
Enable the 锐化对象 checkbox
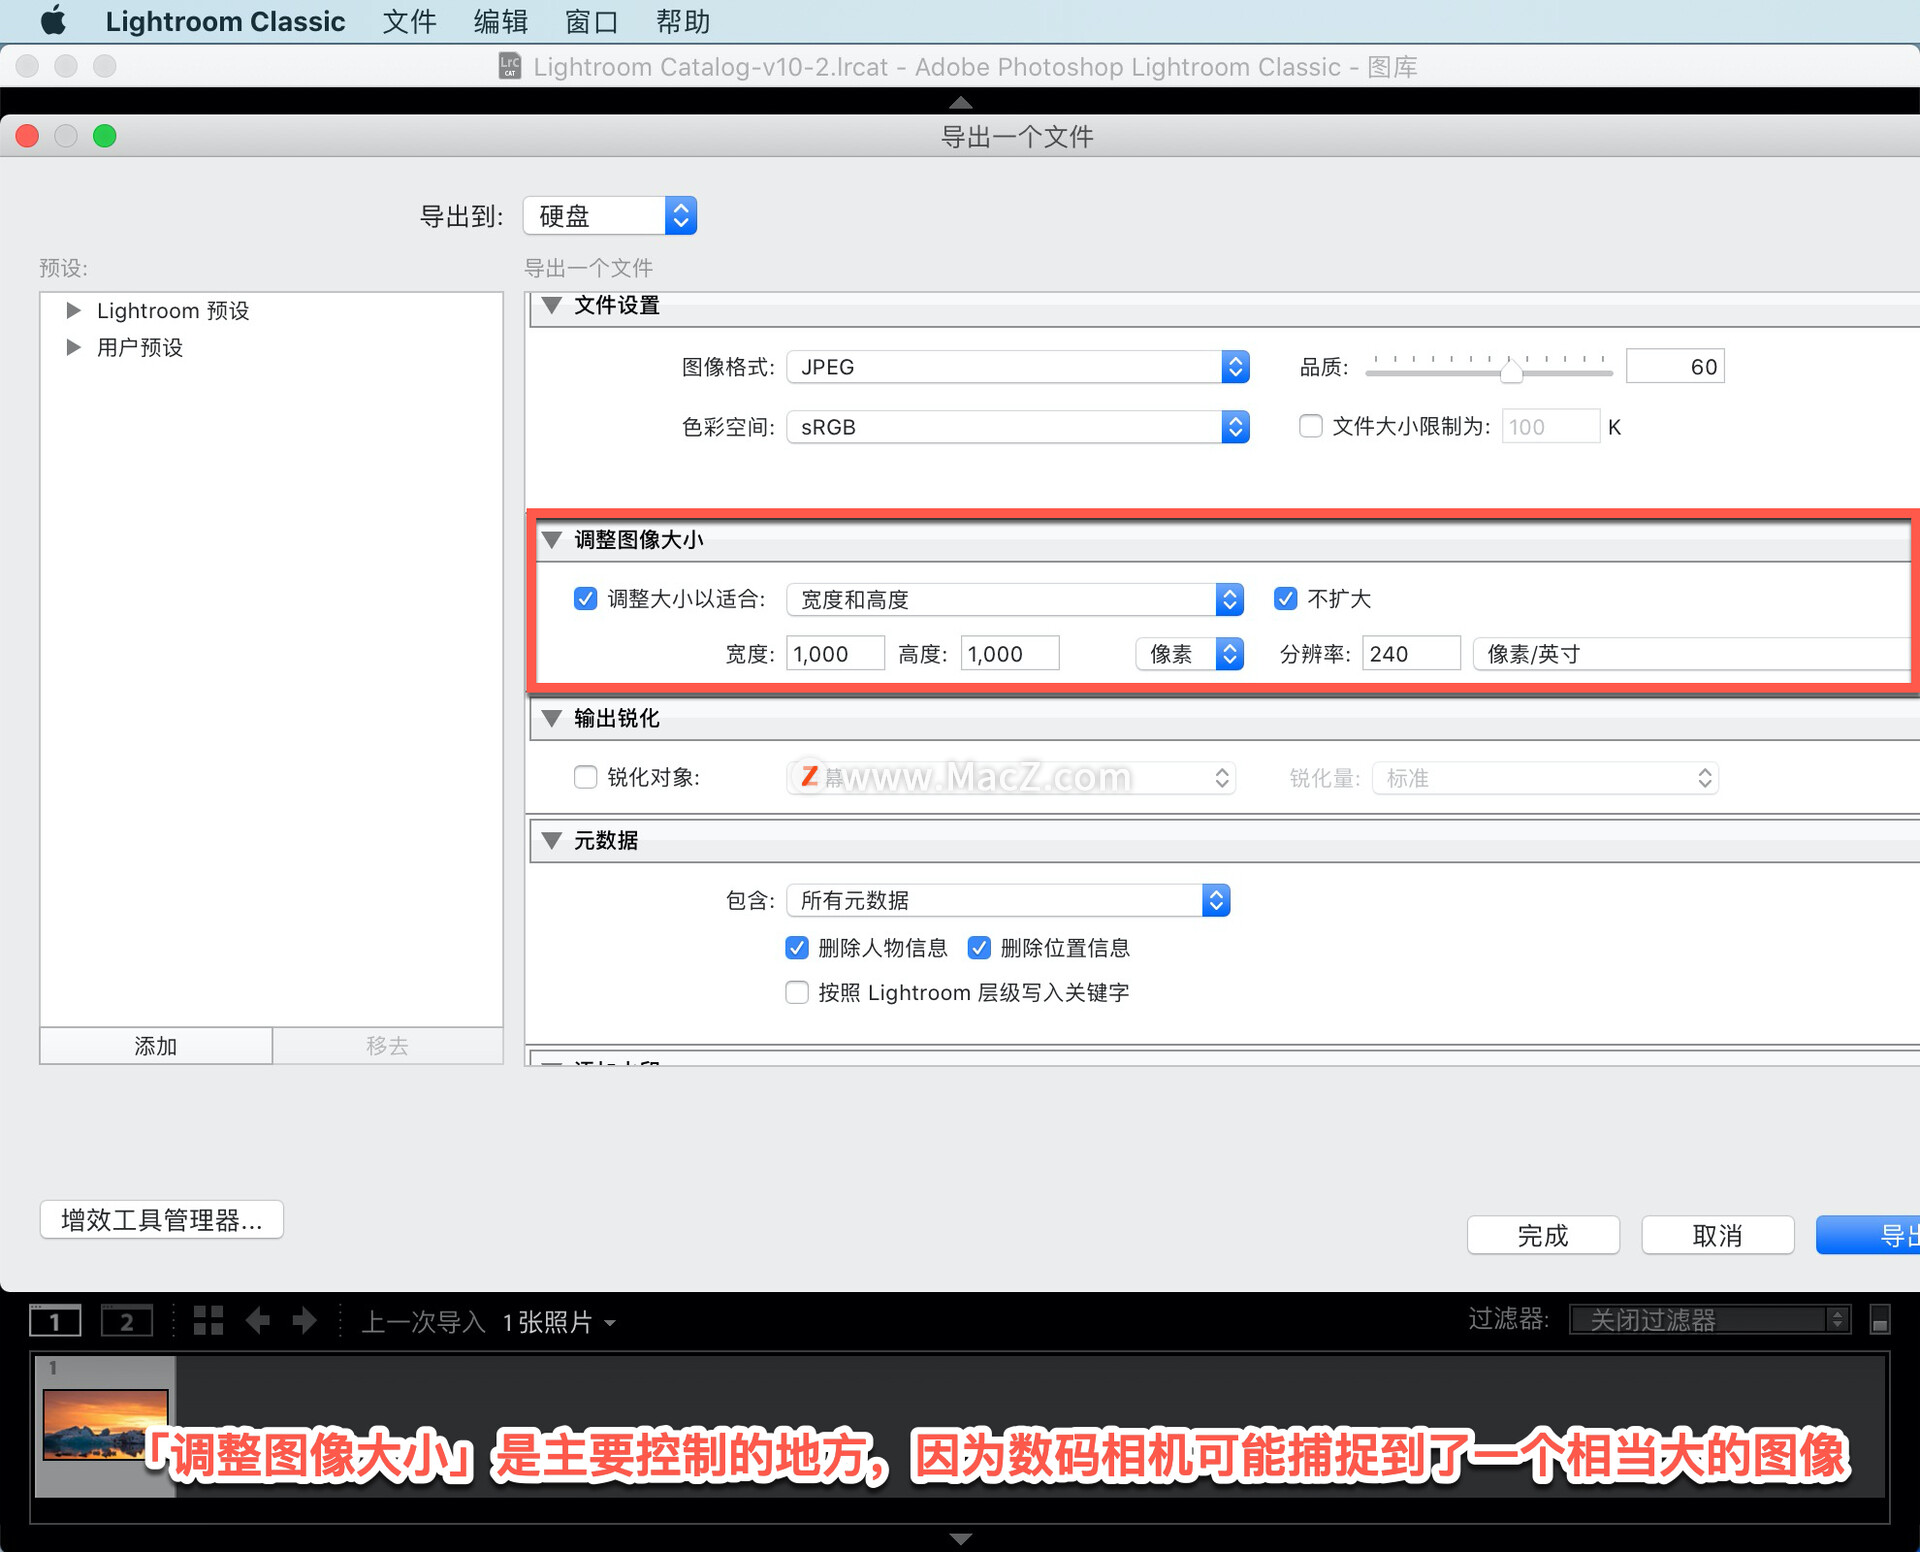[585, 777]
